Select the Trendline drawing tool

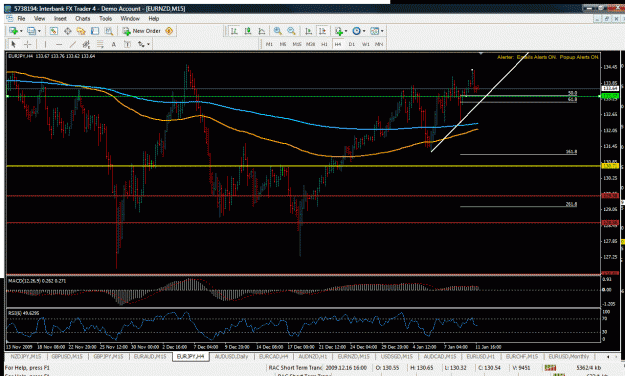73,44
